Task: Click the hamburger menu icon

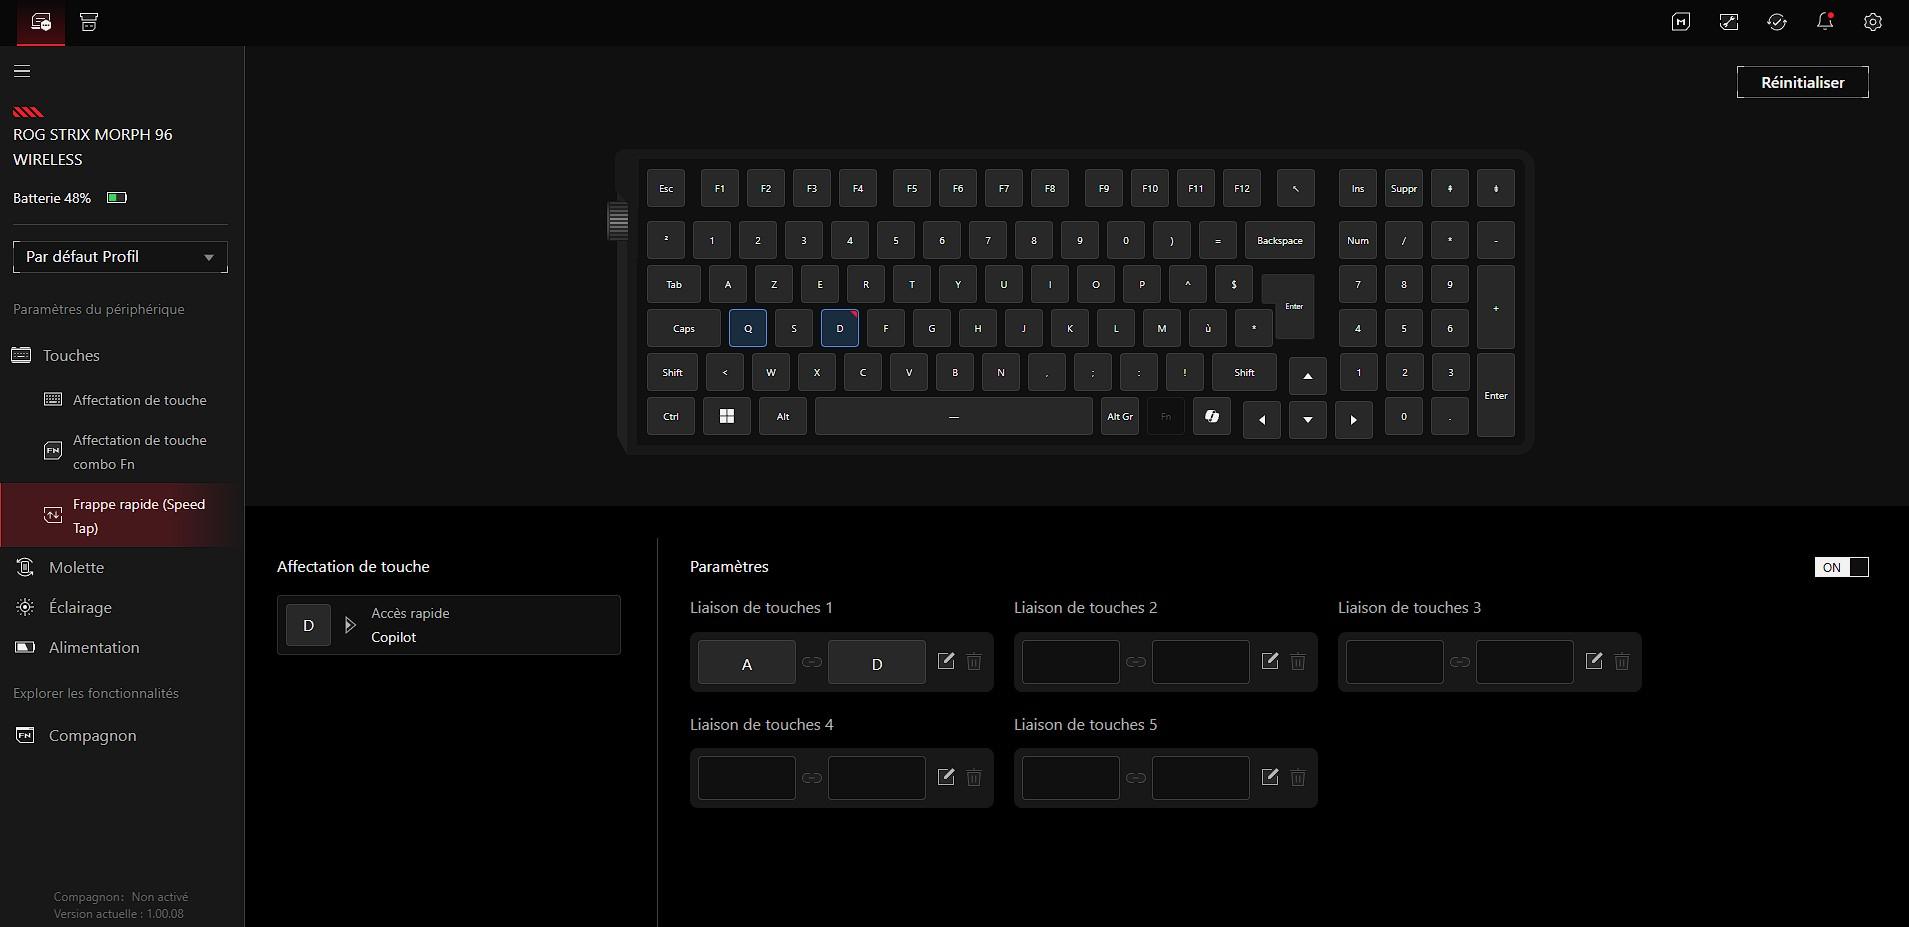Action: (22, 71)
